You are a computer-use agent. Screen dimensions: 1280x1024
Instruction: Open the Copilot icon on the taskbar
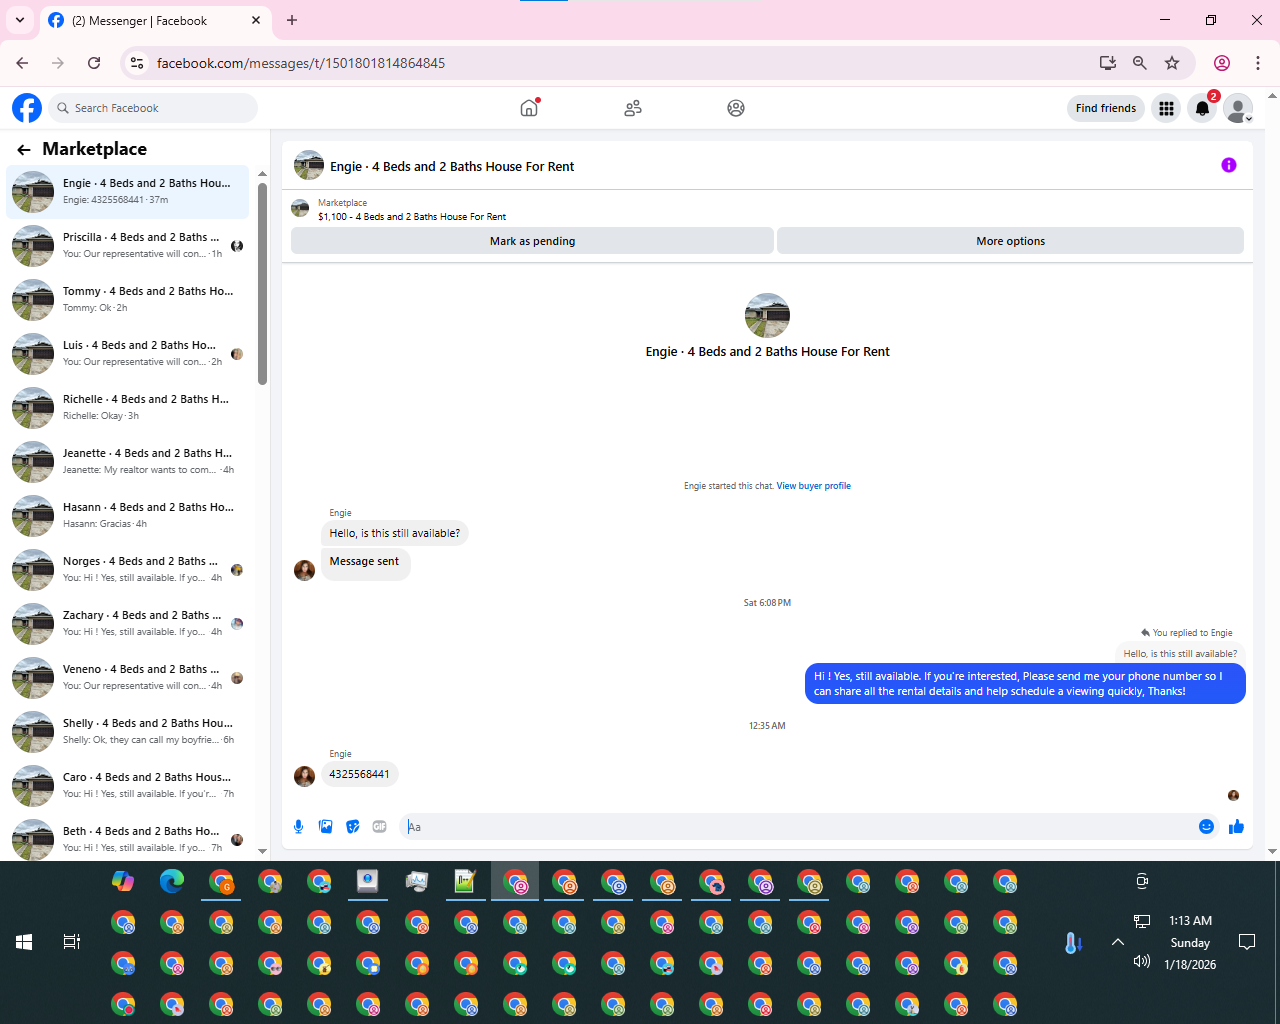pos(123,881)
